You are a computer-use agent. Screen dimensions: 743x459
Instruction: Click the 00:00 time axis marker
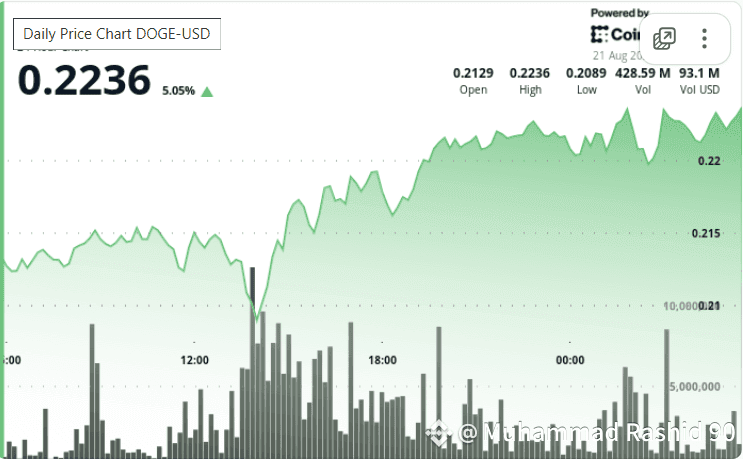[570, 360]
